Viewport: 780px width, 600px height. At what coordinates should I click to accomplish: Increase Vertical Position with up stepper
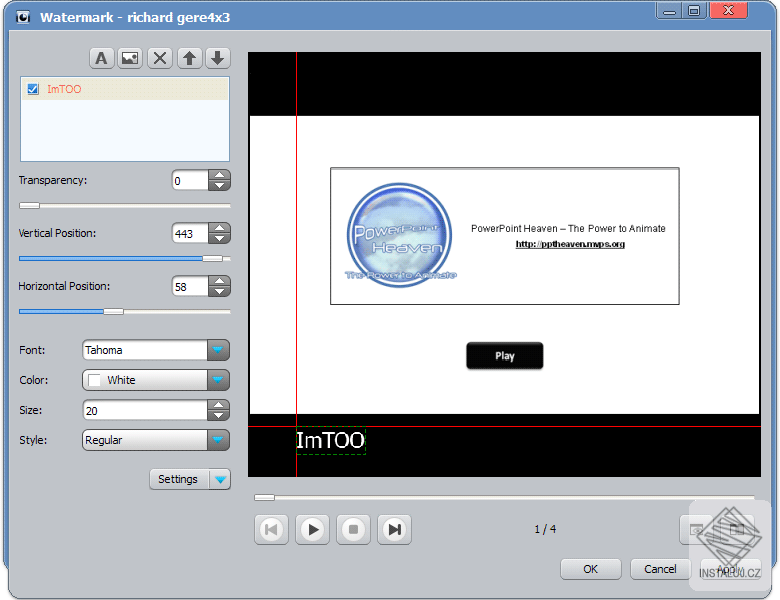(219, 228)
